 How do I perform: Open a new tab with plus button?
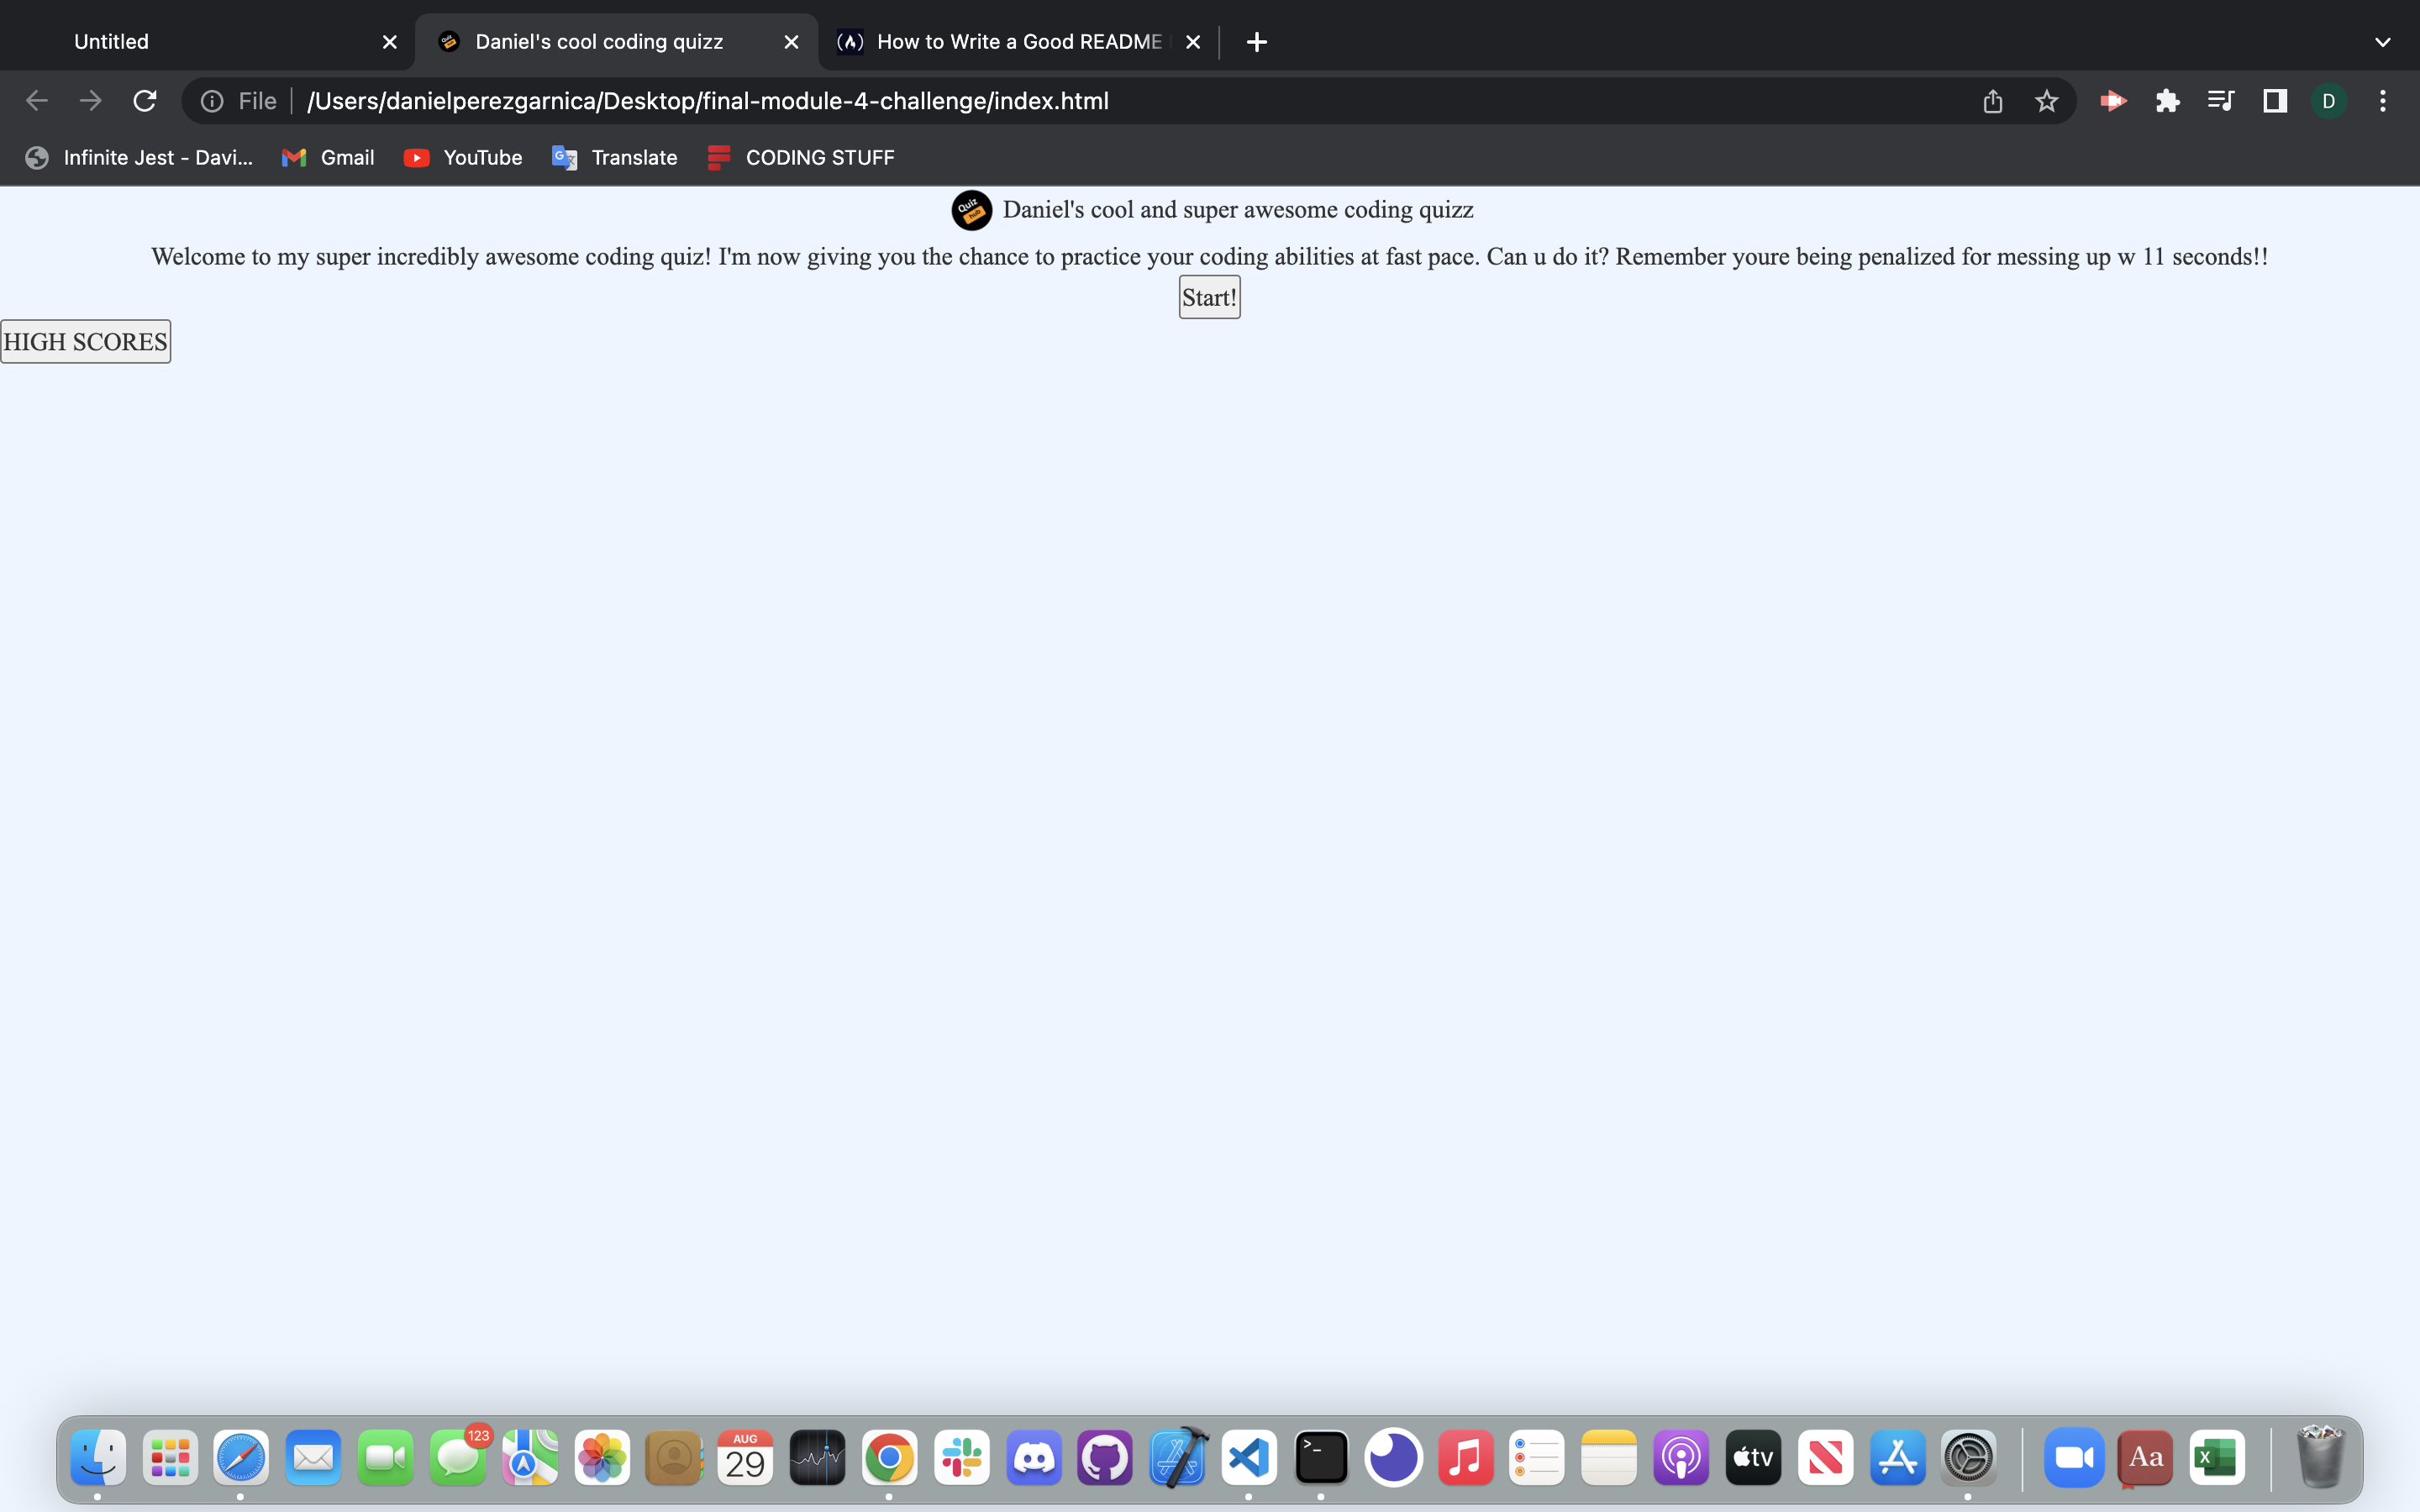coord(1257,42)
